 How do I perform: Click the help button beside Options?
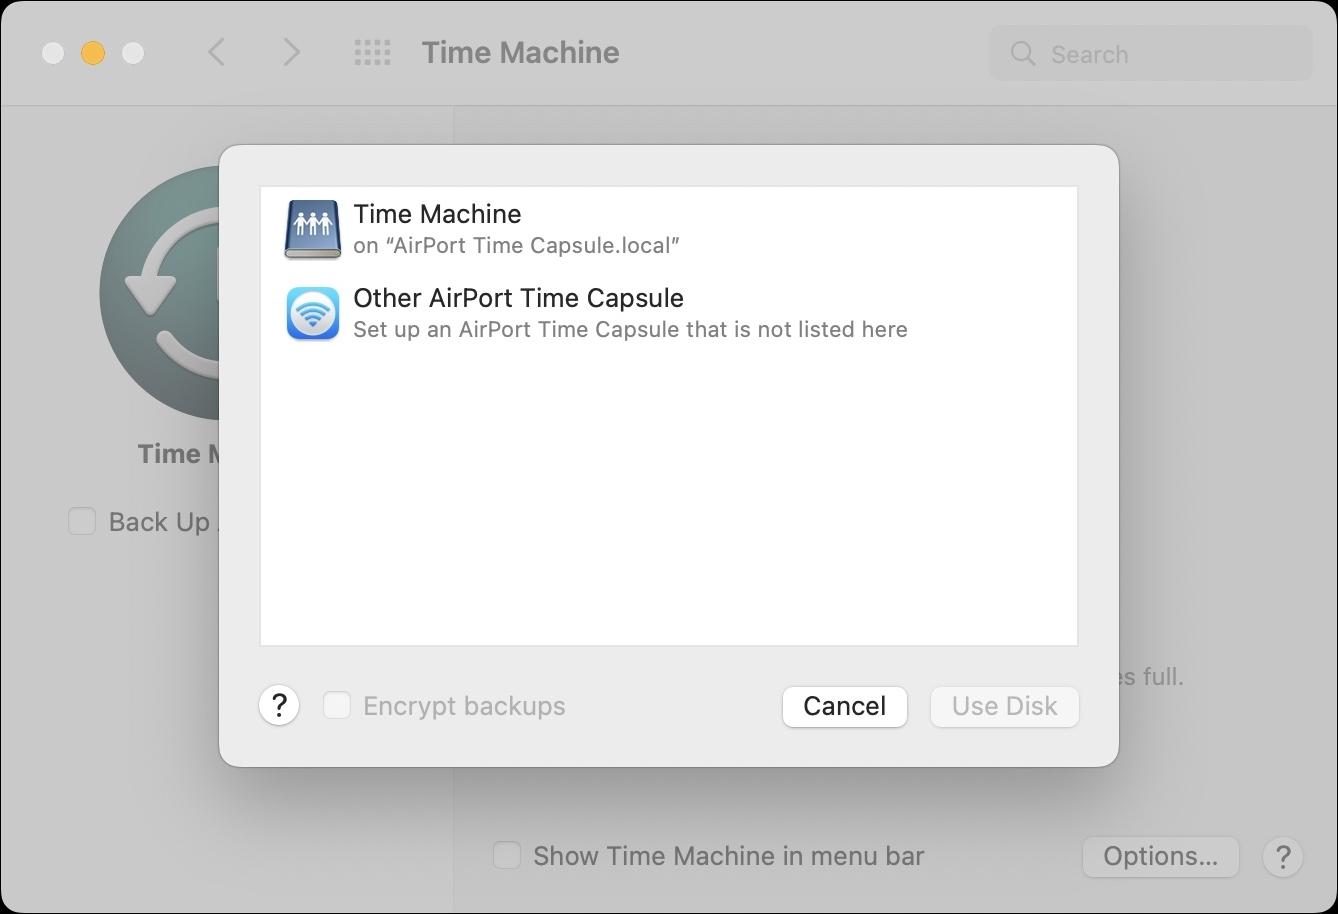click(1283, 856)
